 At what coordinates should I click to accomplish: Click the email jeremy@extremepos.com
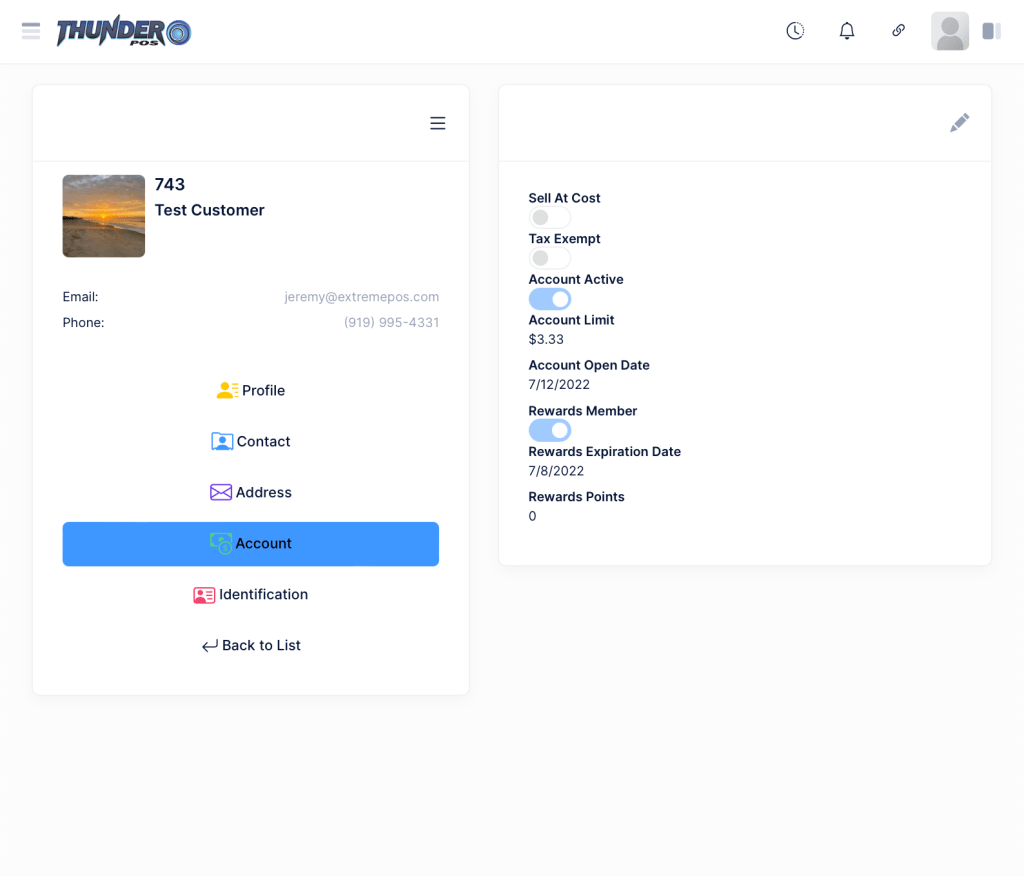click(x=361, y=296)
